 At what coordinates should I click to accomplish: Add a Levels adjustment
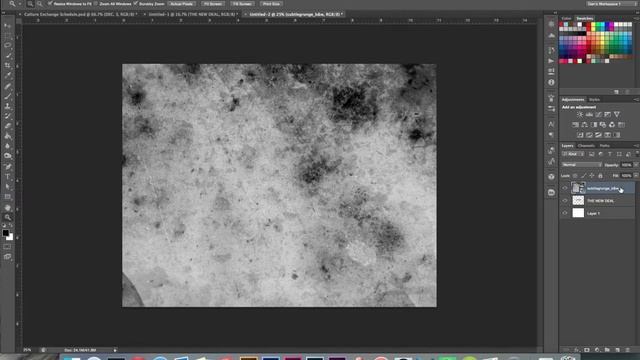[589, 115]
